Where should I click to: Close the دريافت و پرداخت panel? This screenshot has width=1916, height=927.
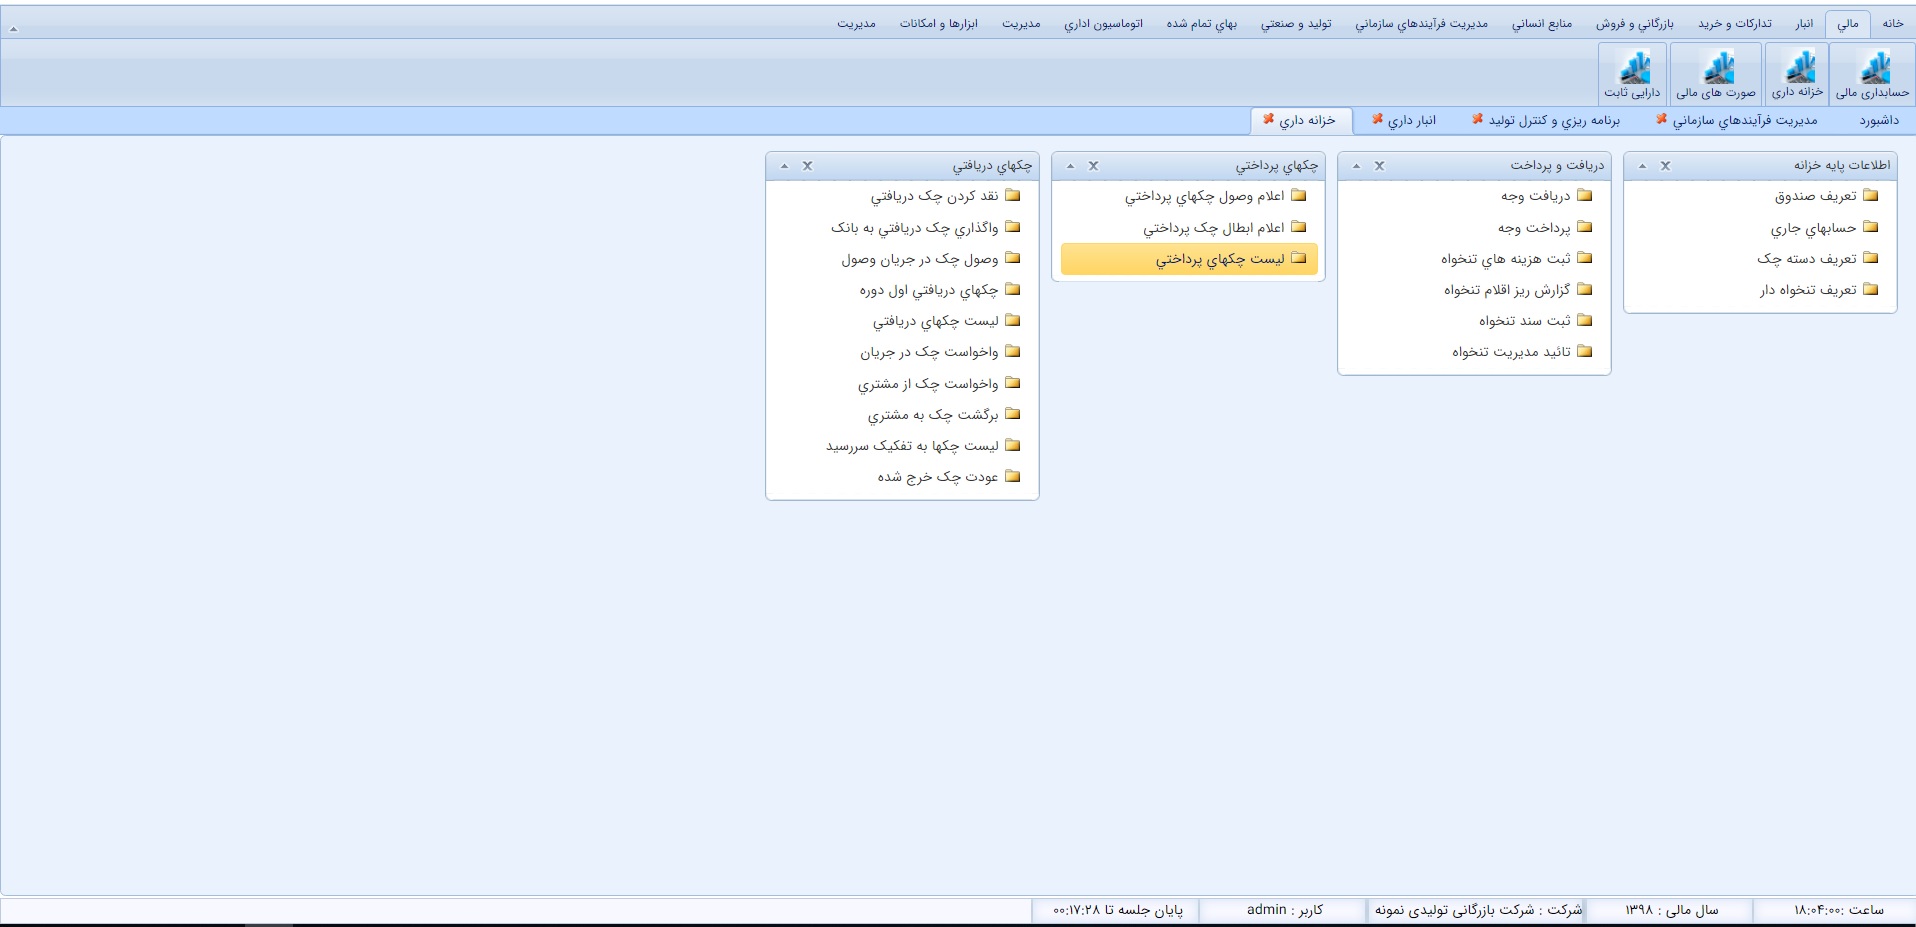(1379, 166)
